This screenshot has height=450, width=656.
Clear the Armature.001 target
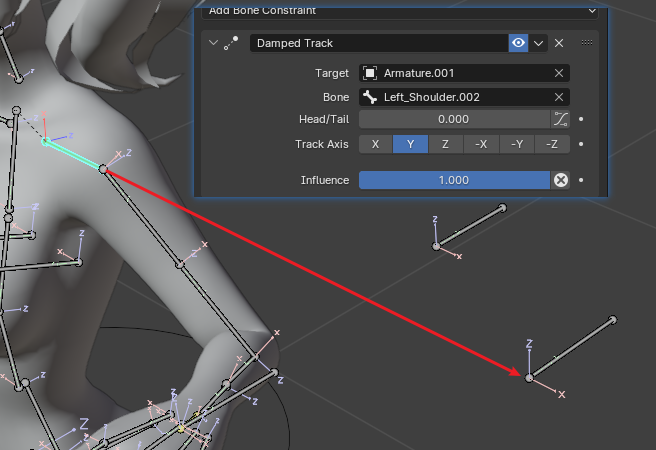[x=559, y=73]
